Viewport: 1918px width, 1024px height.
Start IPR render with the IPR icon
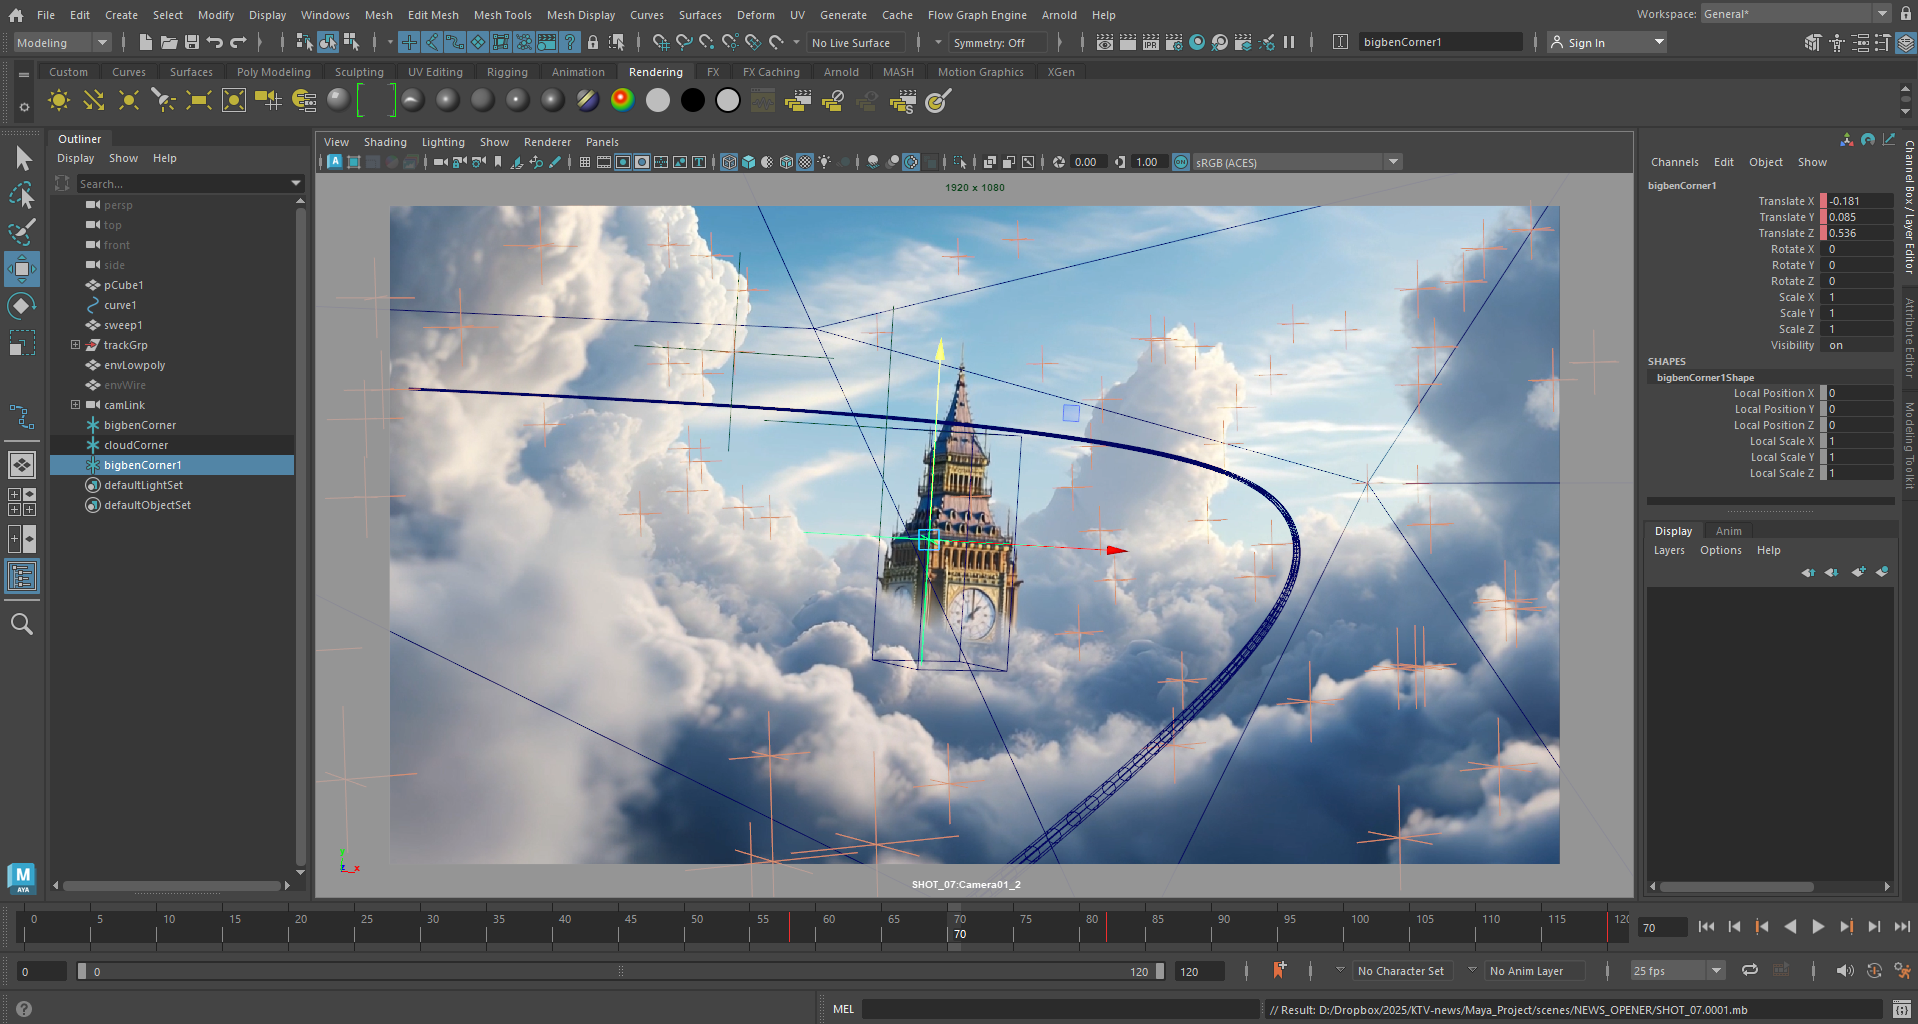point(1151,42)
